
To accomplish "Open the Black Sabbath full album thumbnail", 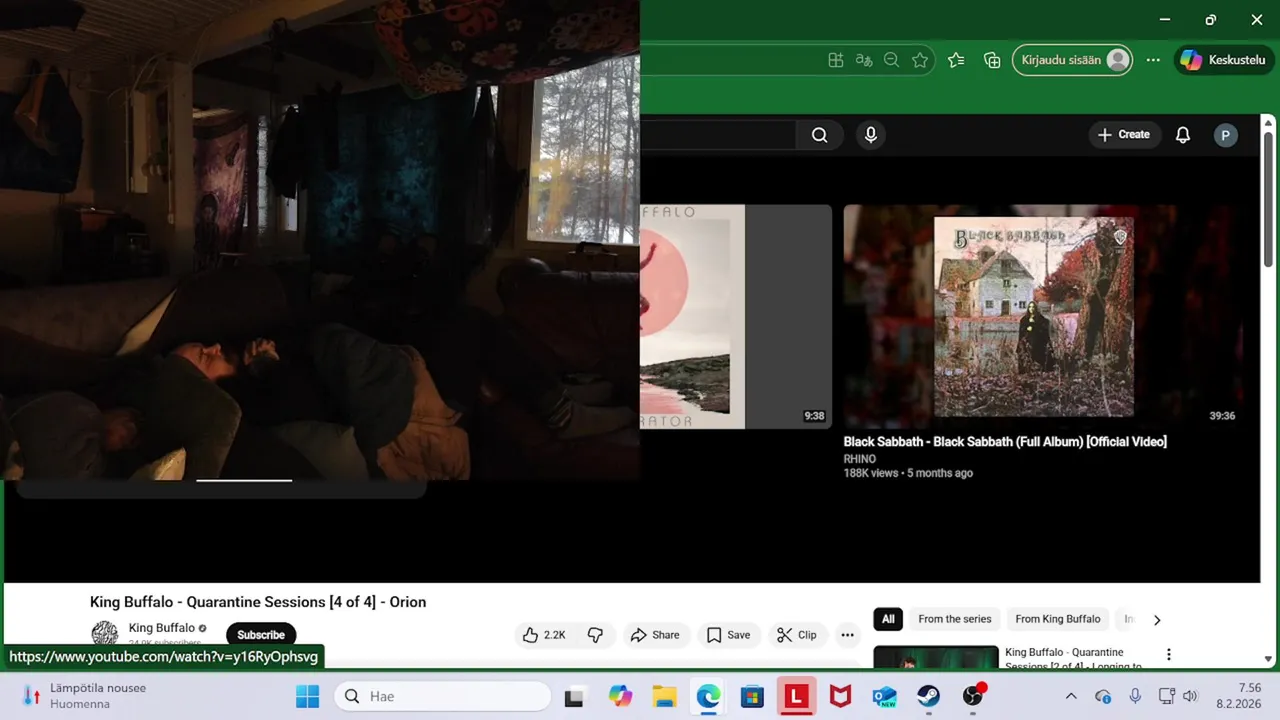I will [x=1042, y=316].
